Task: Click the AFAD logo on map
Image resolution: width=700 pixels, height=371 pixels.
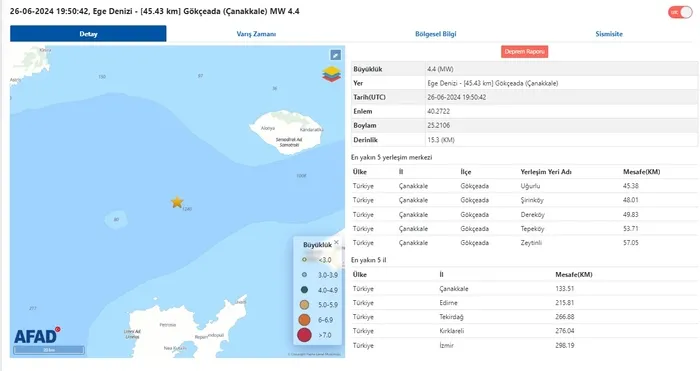Action: click(x=37, y=336)
